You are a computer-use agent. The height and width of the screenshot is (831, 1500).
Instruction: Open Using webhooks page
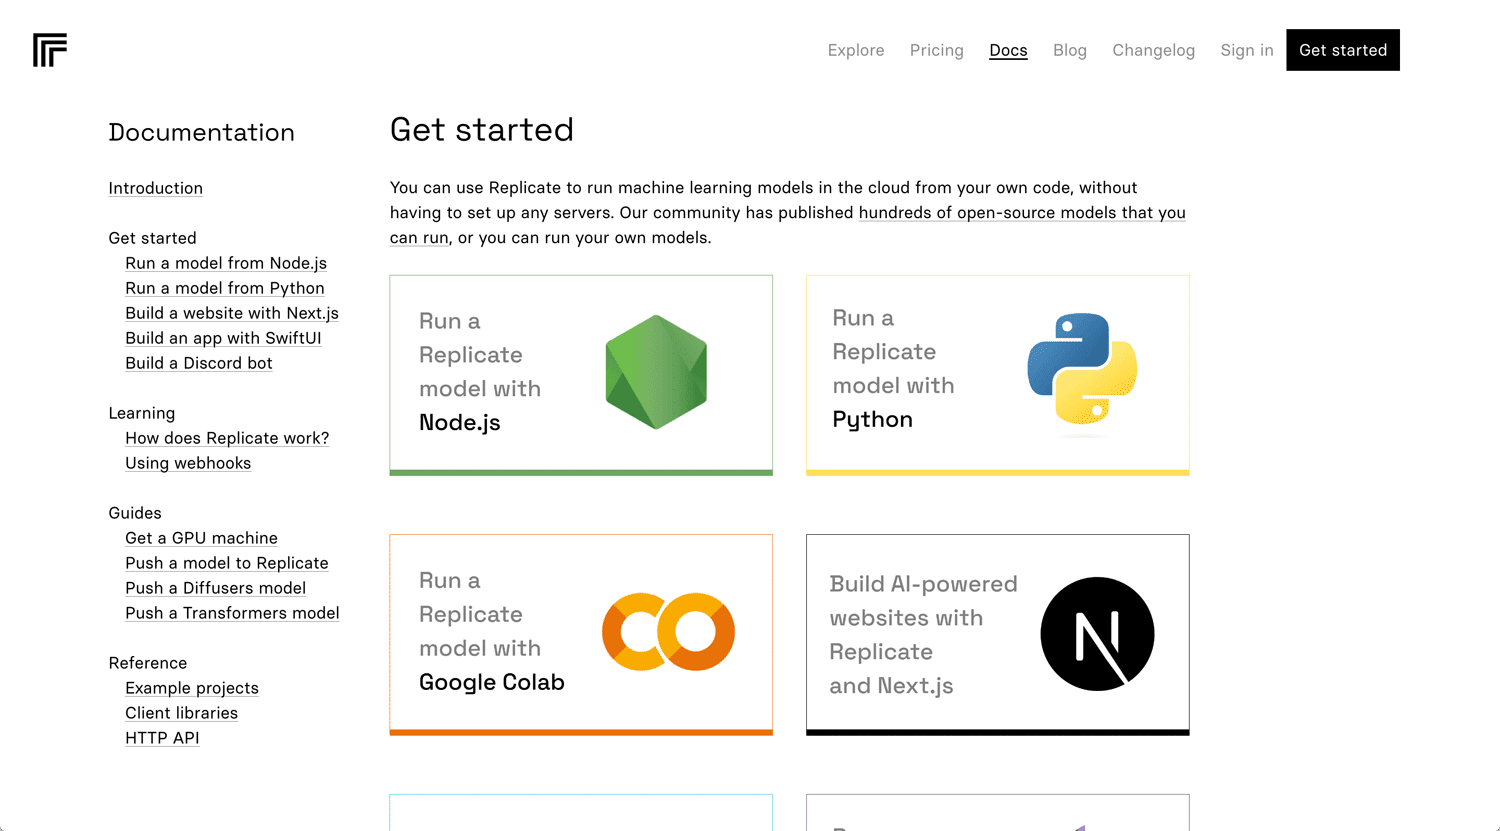click(188, 463)
